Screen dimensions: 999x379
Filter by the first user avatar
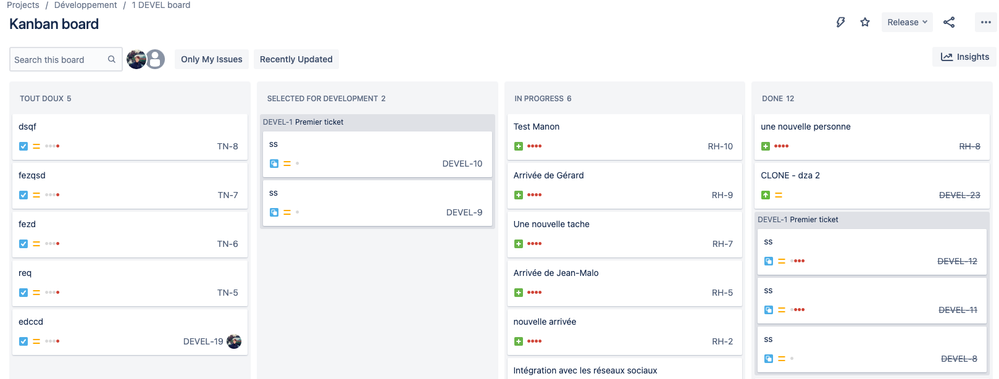(x=136, y=59)
